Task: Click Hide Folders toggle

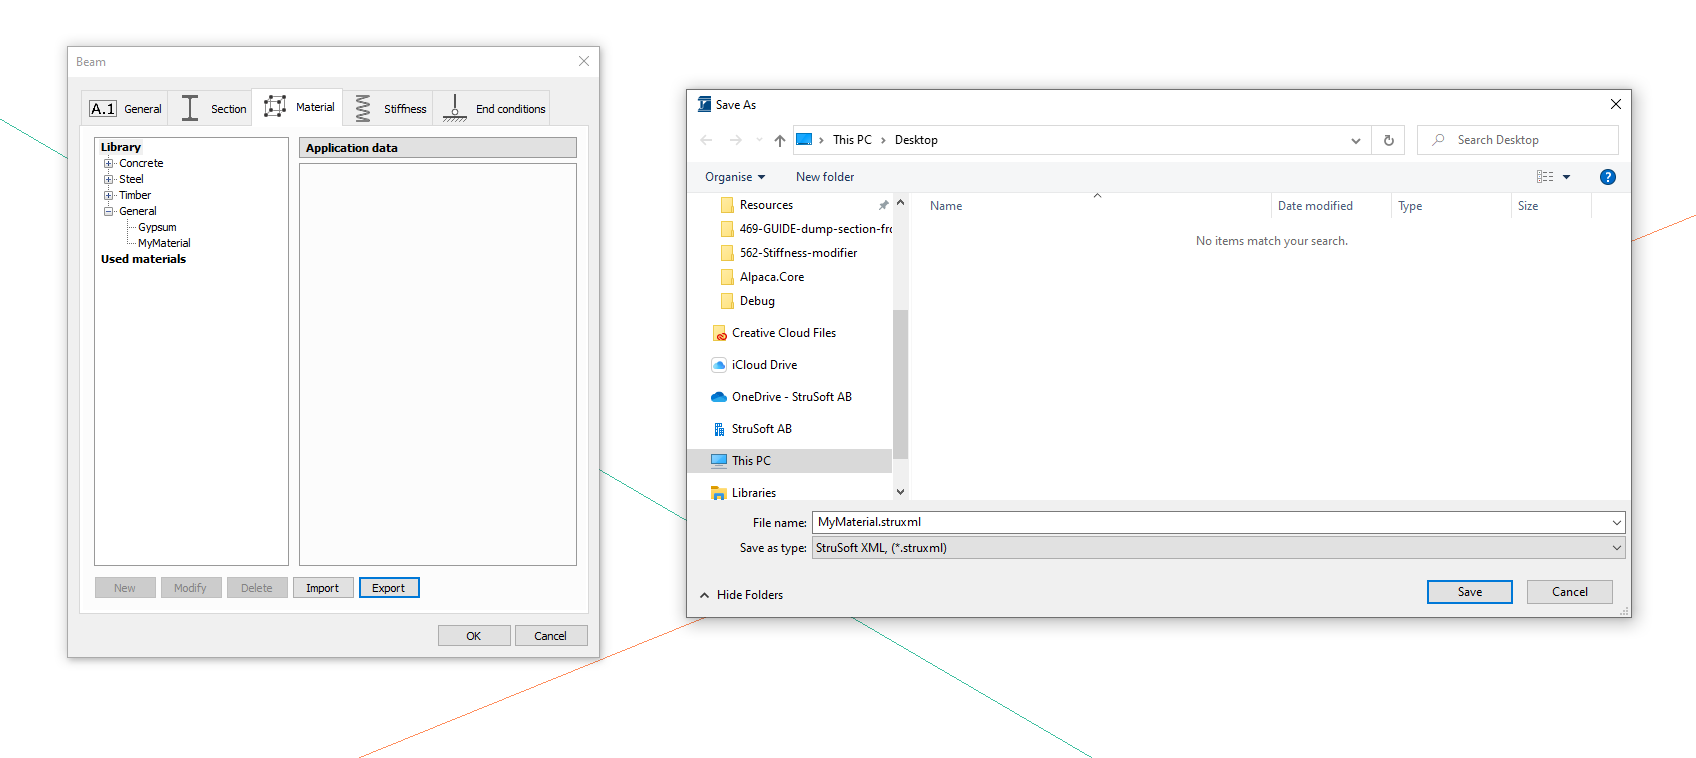Action: pyautogui.click(x=741, y=595)
